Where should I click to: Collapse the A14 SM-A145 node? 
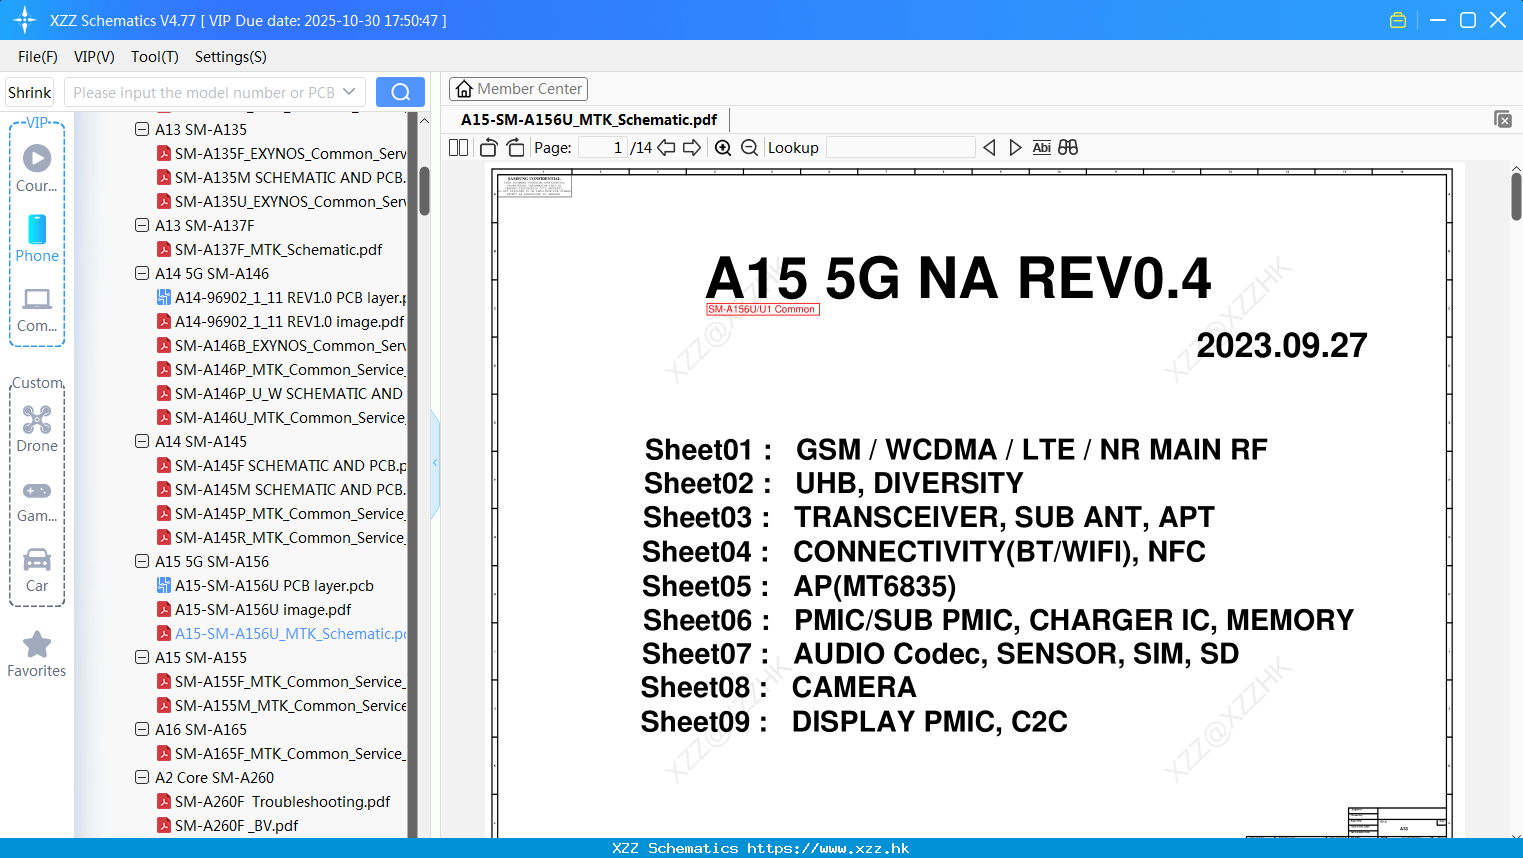142,441
